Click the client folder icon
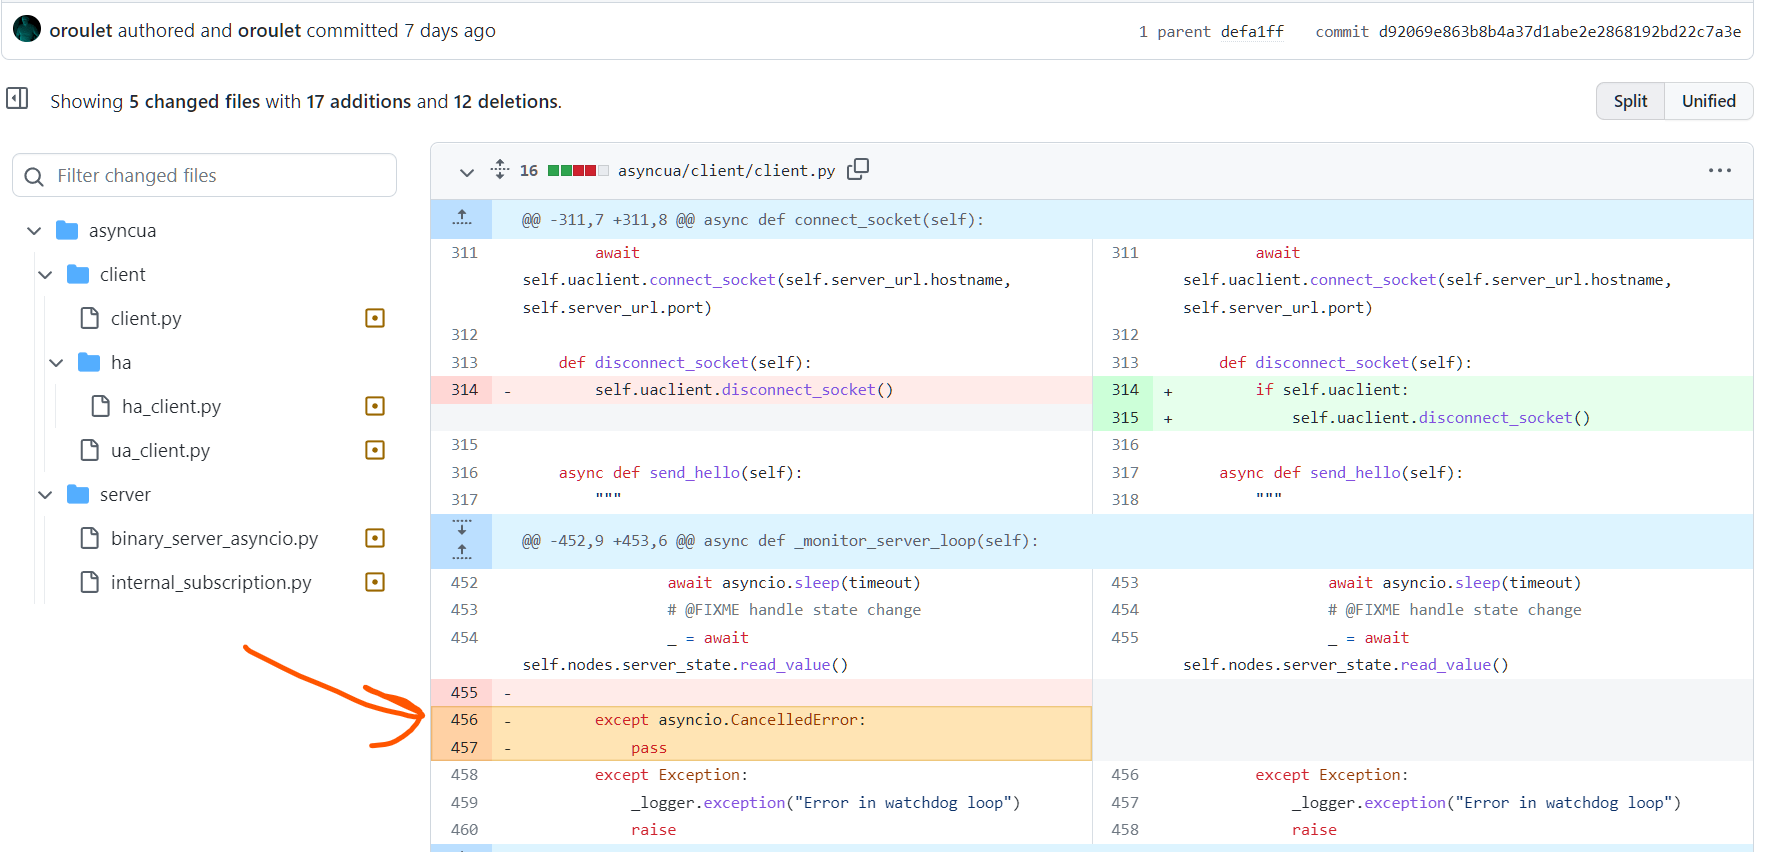Viewport: 1768px width, 852px height. click(x=78, y=274)
